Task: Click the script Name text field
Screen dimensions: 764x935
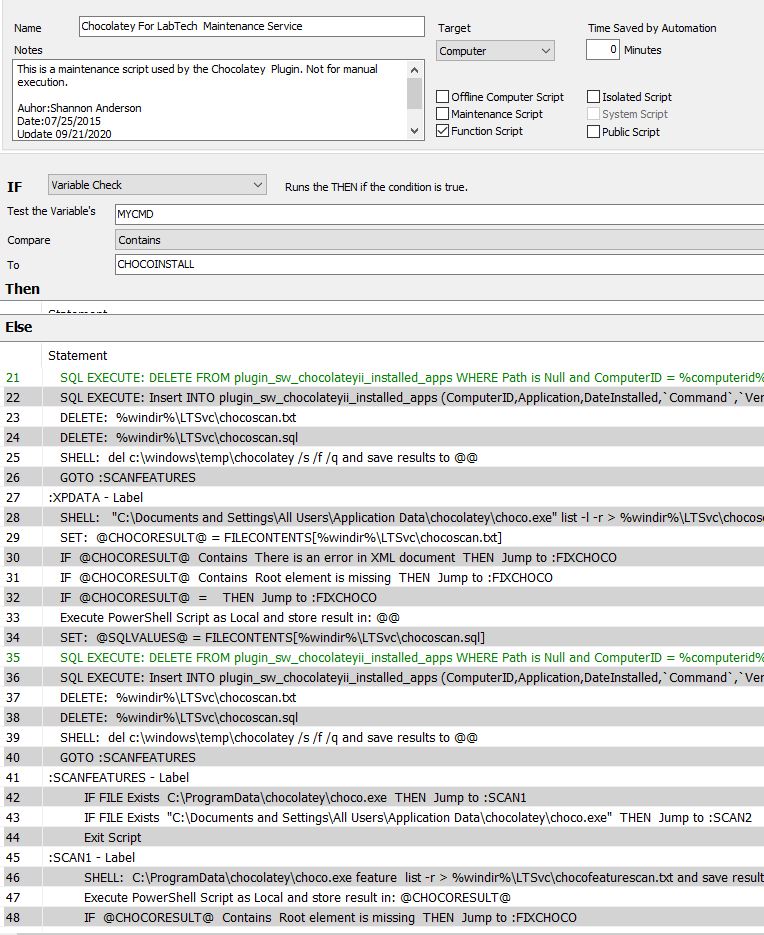Action: point(251,26)
